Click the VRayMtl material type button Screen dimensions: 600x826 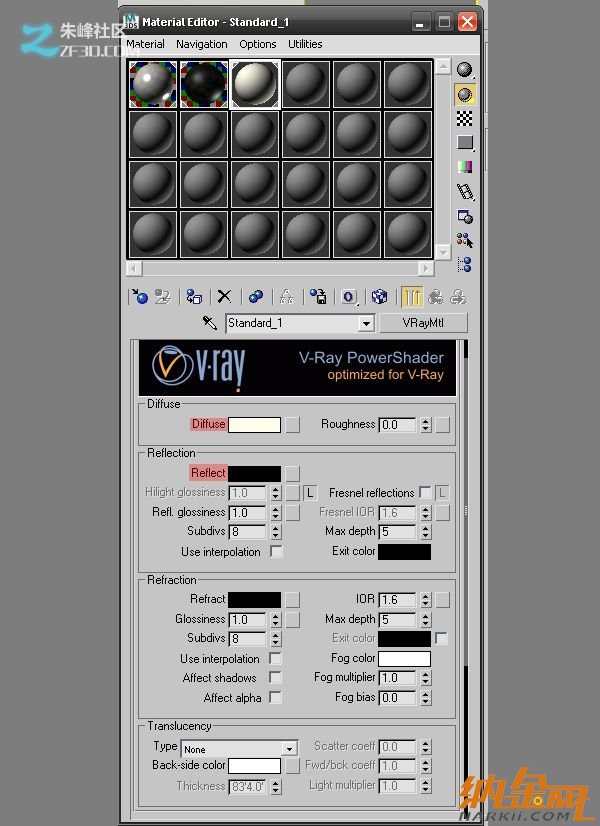point(423,323)
